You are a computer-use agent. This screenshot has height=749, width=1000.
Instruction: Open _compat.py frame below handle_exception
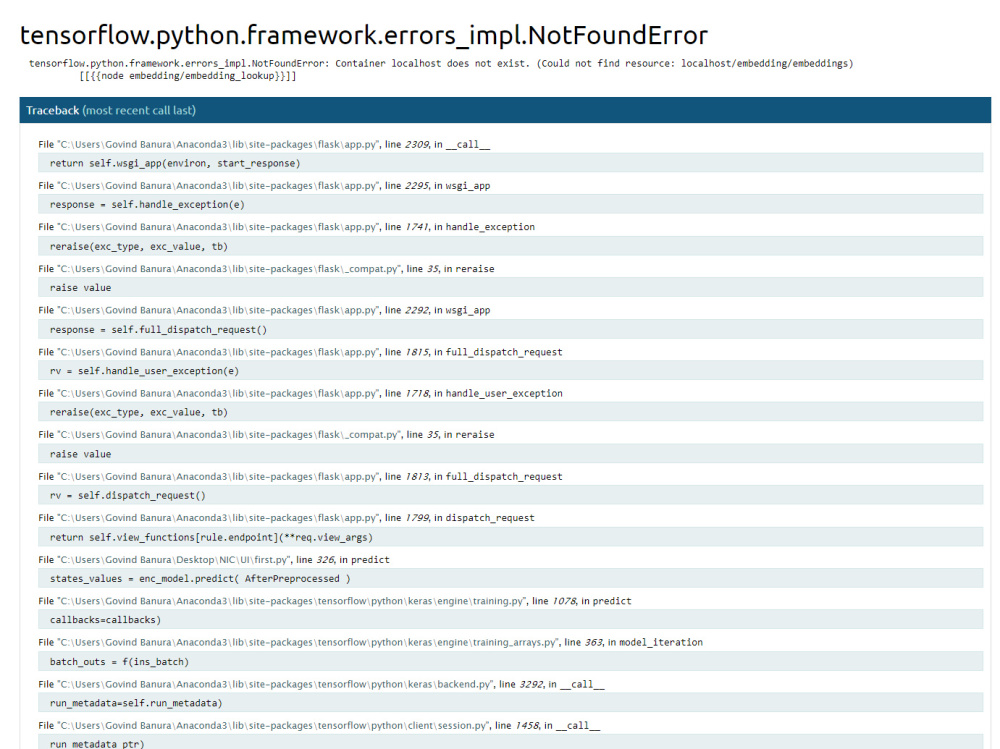click(x=266, y=269)
